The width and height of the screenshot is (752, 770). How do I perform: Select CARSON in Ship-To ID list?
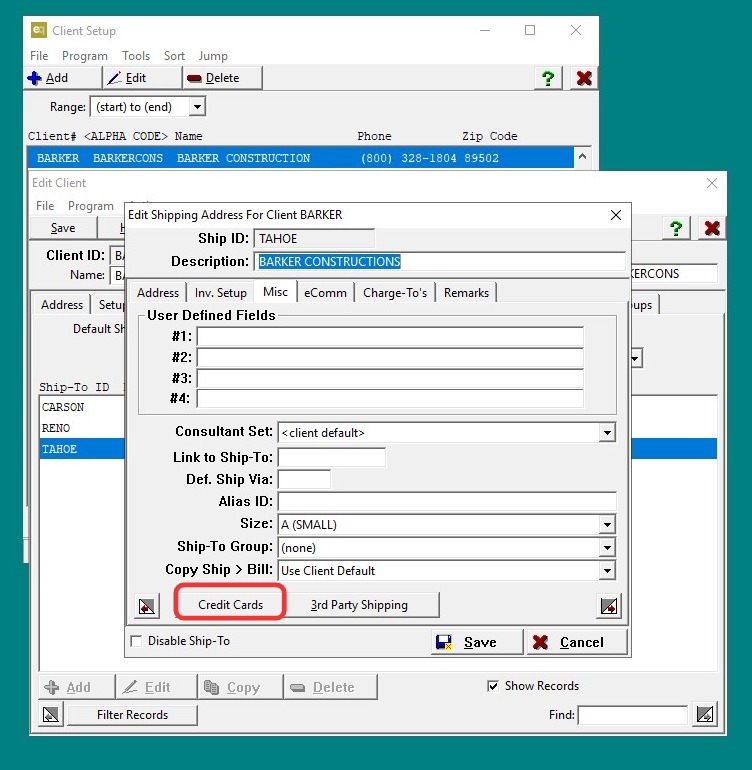coord(82,407)
